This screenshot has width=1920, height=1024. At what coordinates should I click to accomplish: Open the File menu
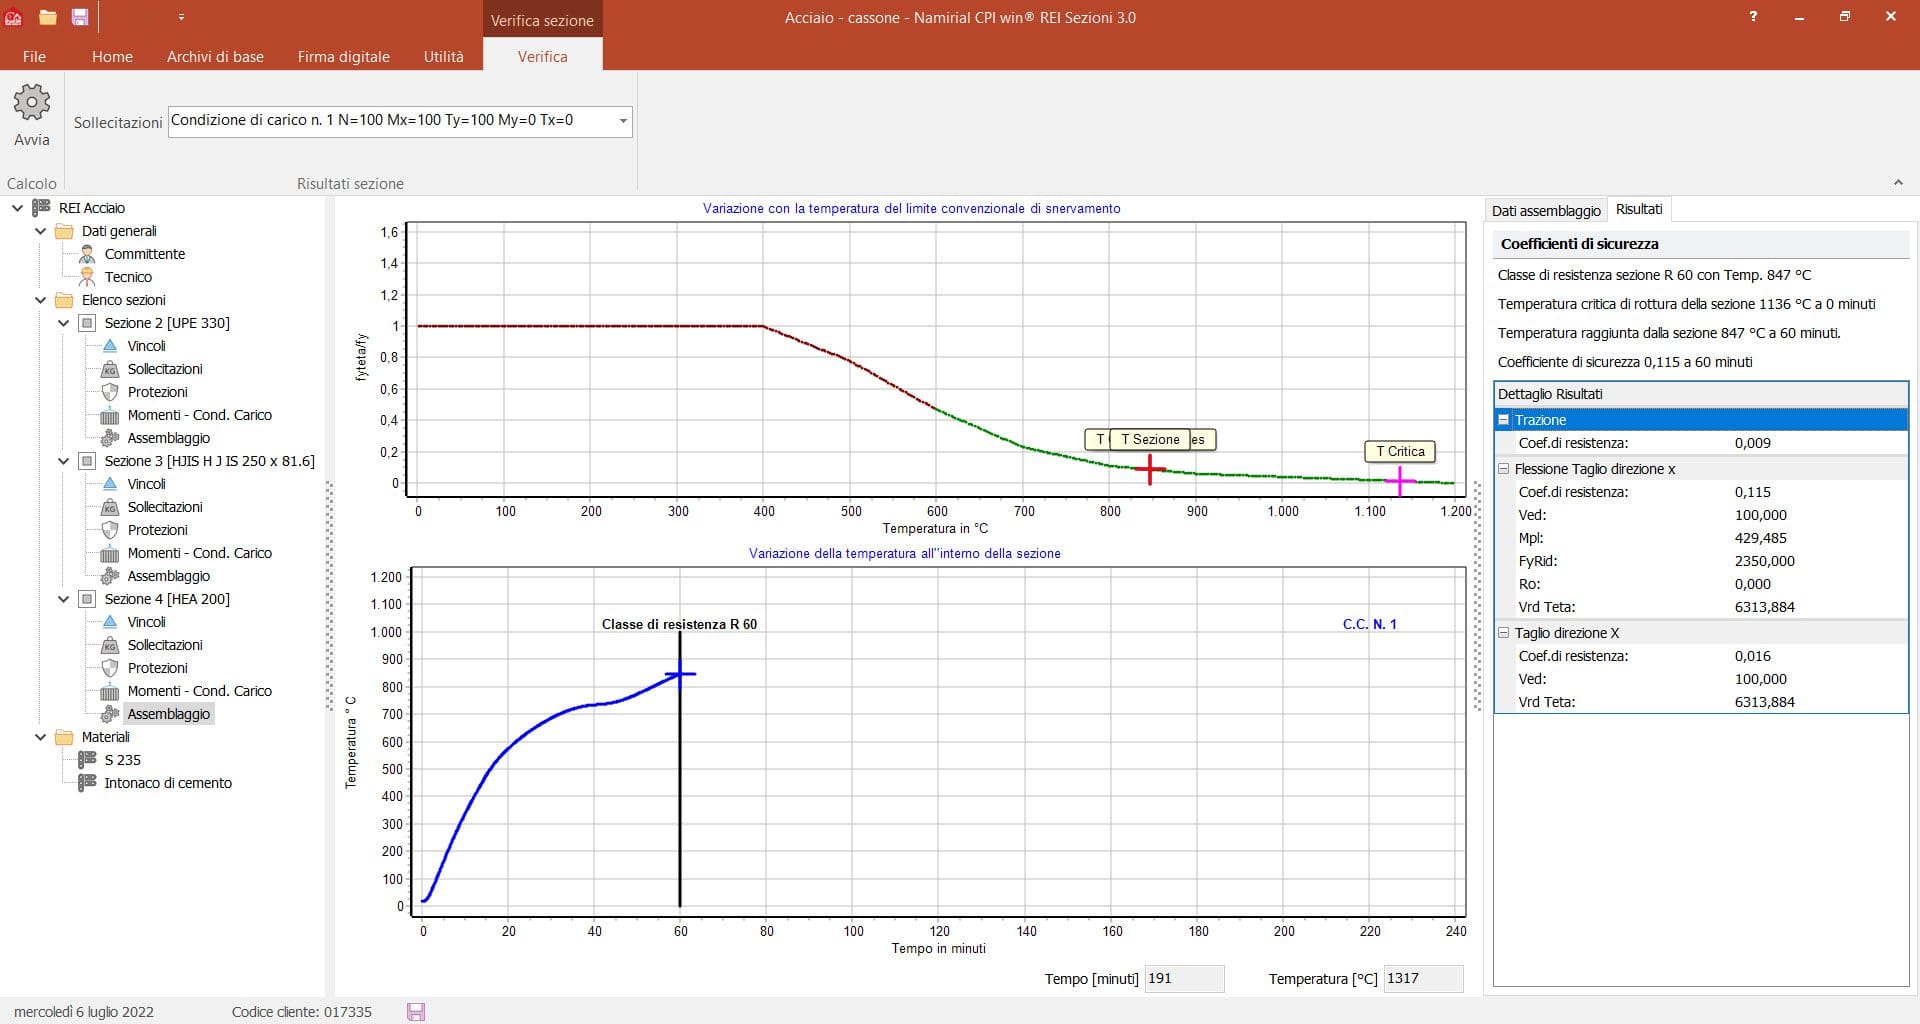point(34,57)
